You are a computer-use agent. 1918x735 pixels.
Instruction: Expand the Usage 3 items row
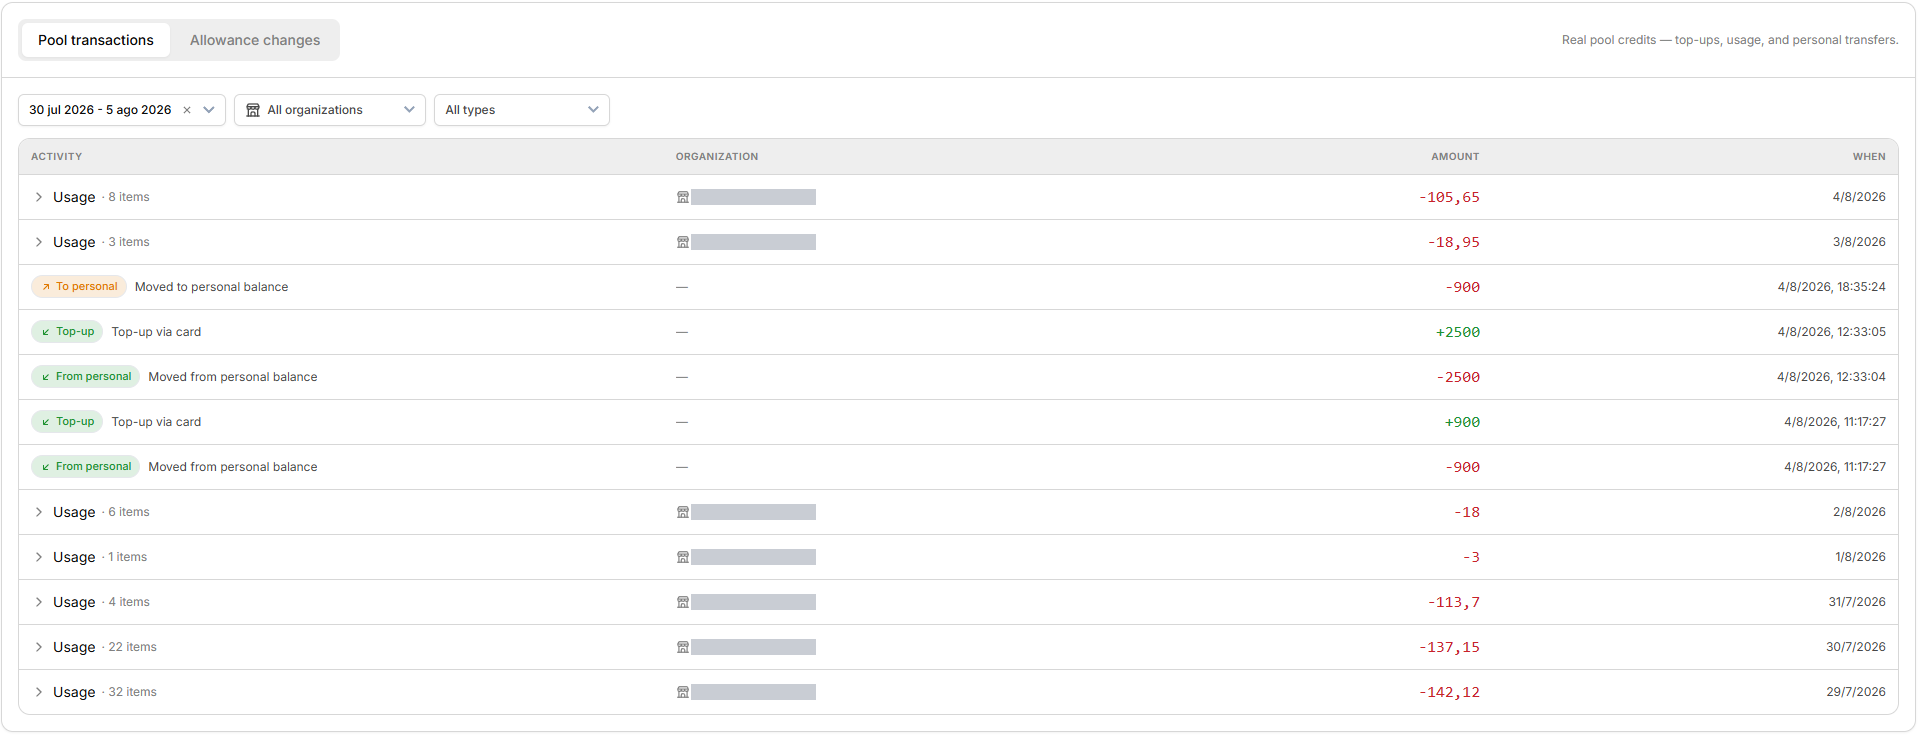click(x=39, y=242)
